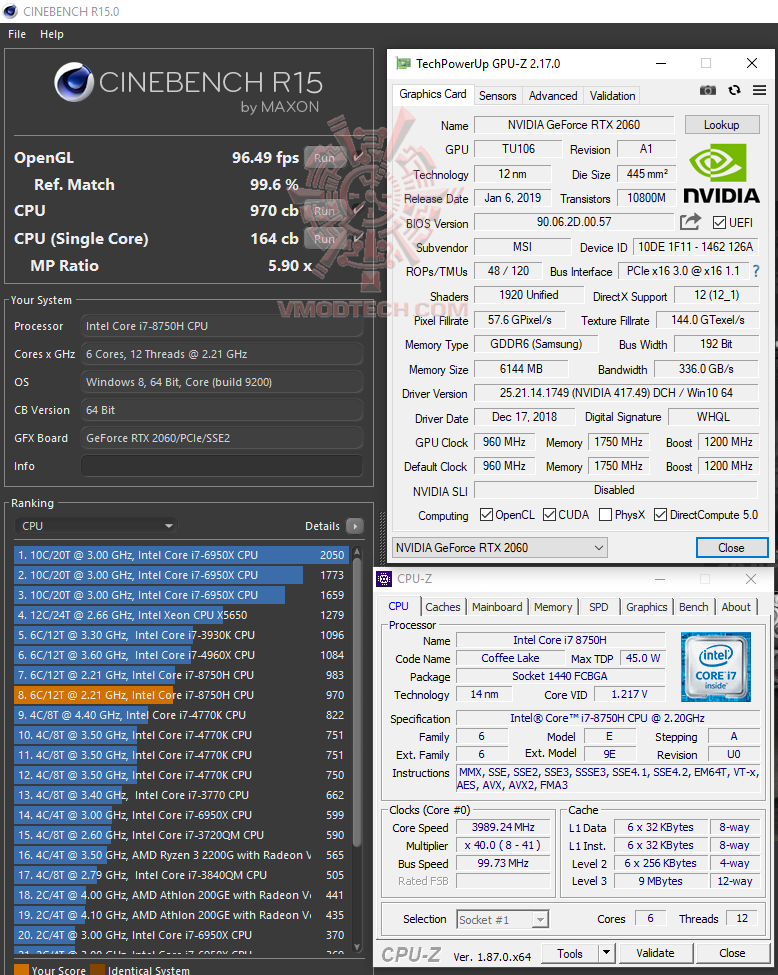Switch to the Sensors tab in GPU-Z

tap(498, 96)
